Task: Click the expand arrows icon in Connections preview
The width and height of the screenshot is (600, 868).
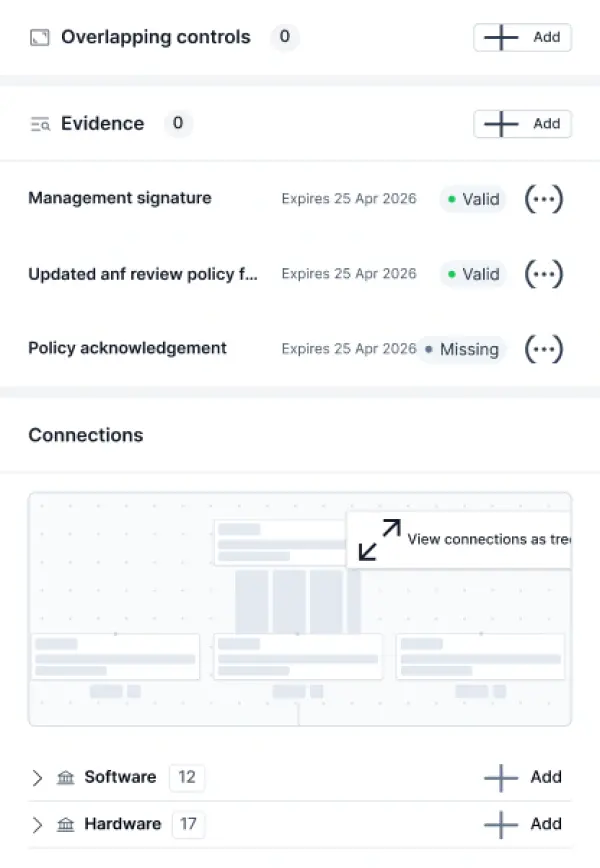Action: click(379, 540)
